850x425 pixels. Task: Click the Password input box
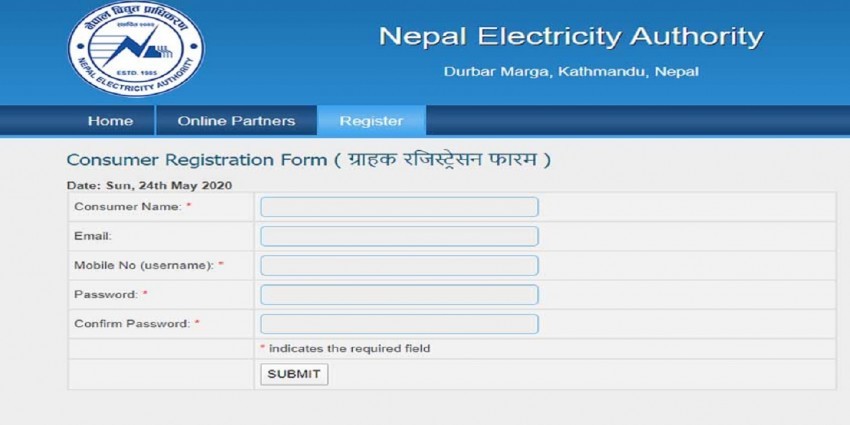pyautogui.click(x=399, y=295)
